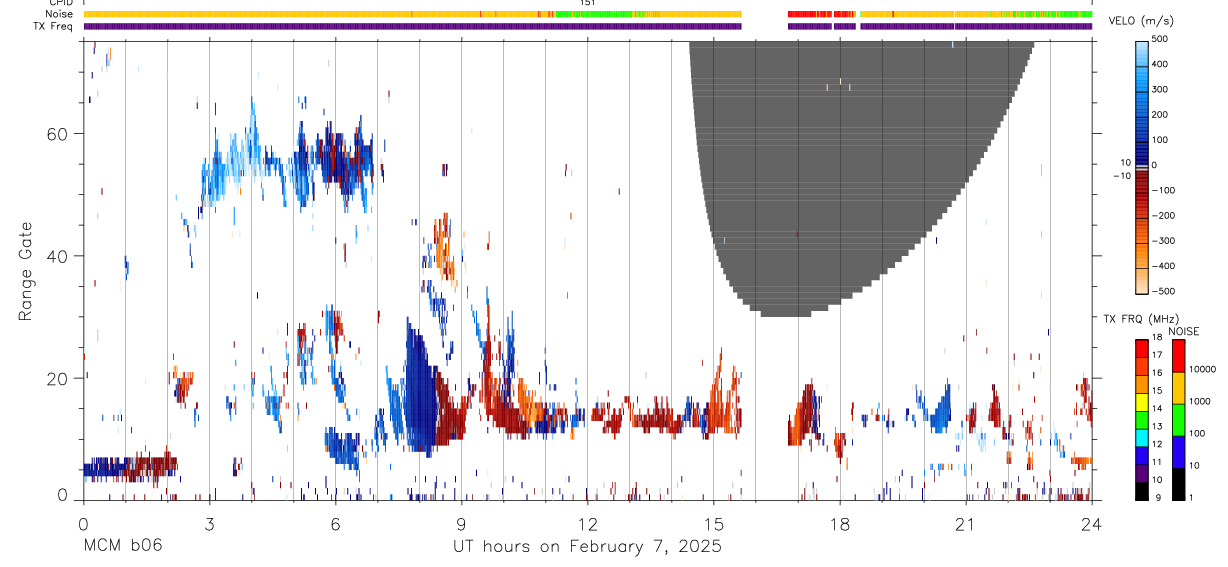
Task: Click the blue segment of NOISE scale
Action: (1178, 452)
